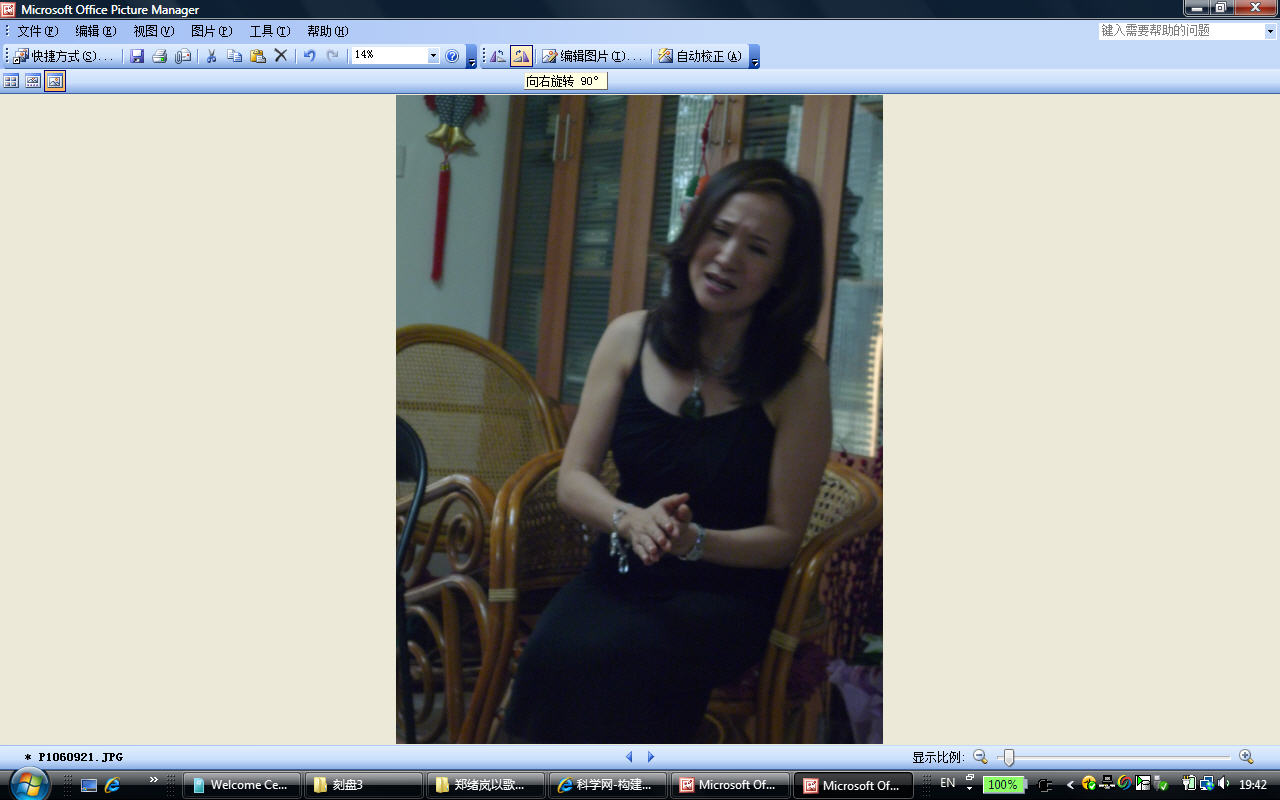
Task: Click the Redo arrow icon
Action: pos(333,56)
